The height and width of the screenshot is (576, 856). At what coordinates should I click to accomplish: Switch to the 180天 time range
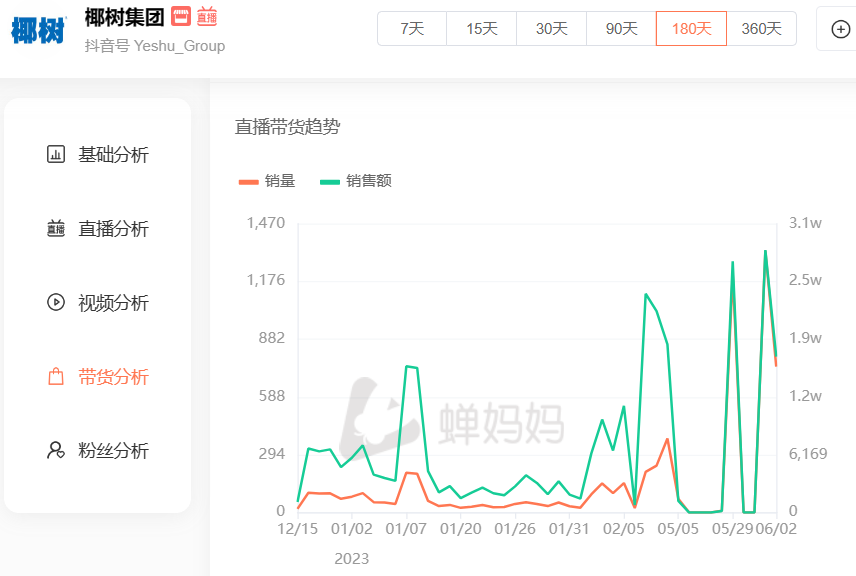pos(691,29)
